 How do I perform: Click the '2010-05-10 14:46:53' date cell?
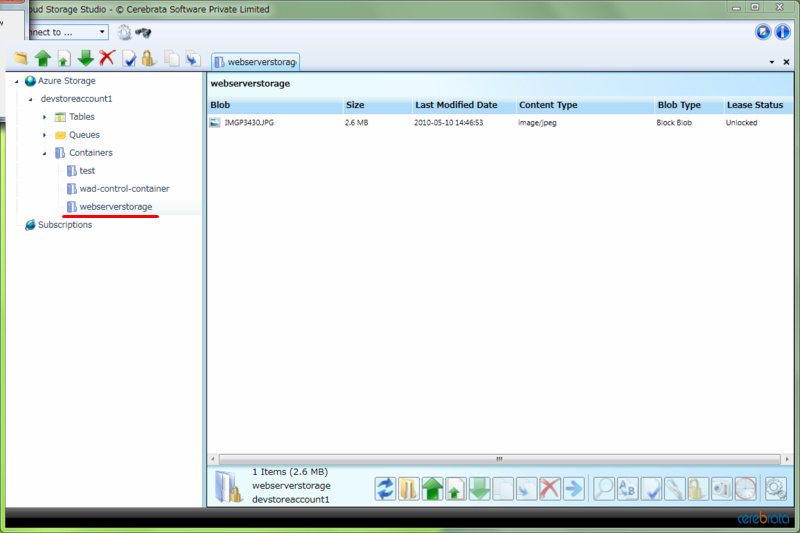click(x=448, y=123)
